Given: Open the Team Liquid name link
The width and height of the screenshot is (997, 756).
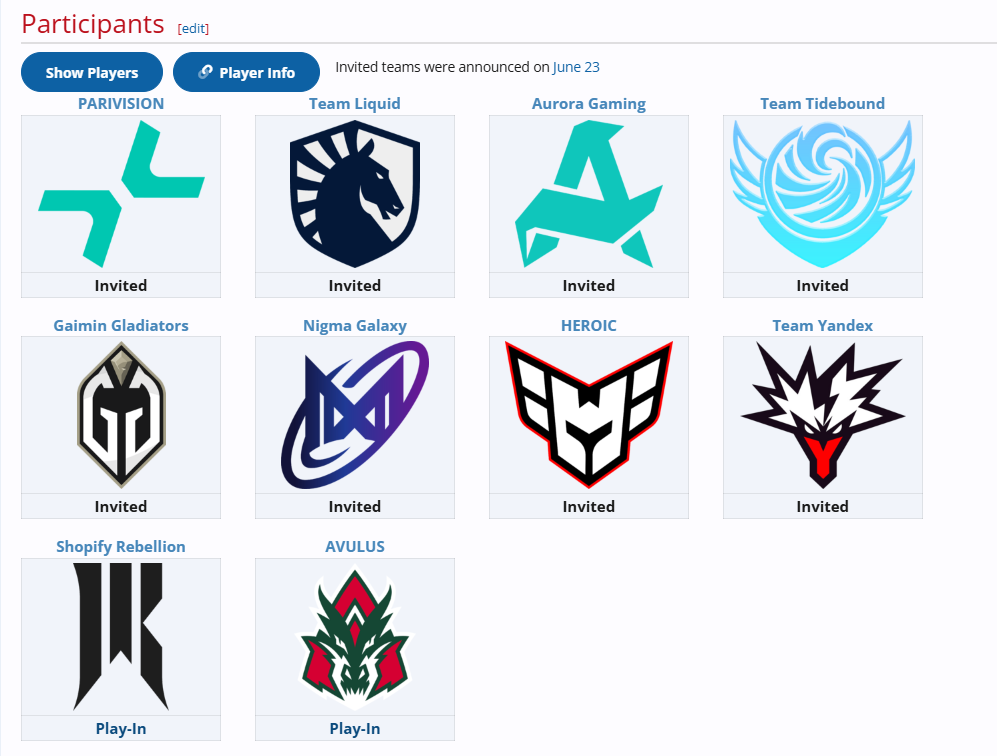Looking at the screenshot, I should [x=355, y=104].
